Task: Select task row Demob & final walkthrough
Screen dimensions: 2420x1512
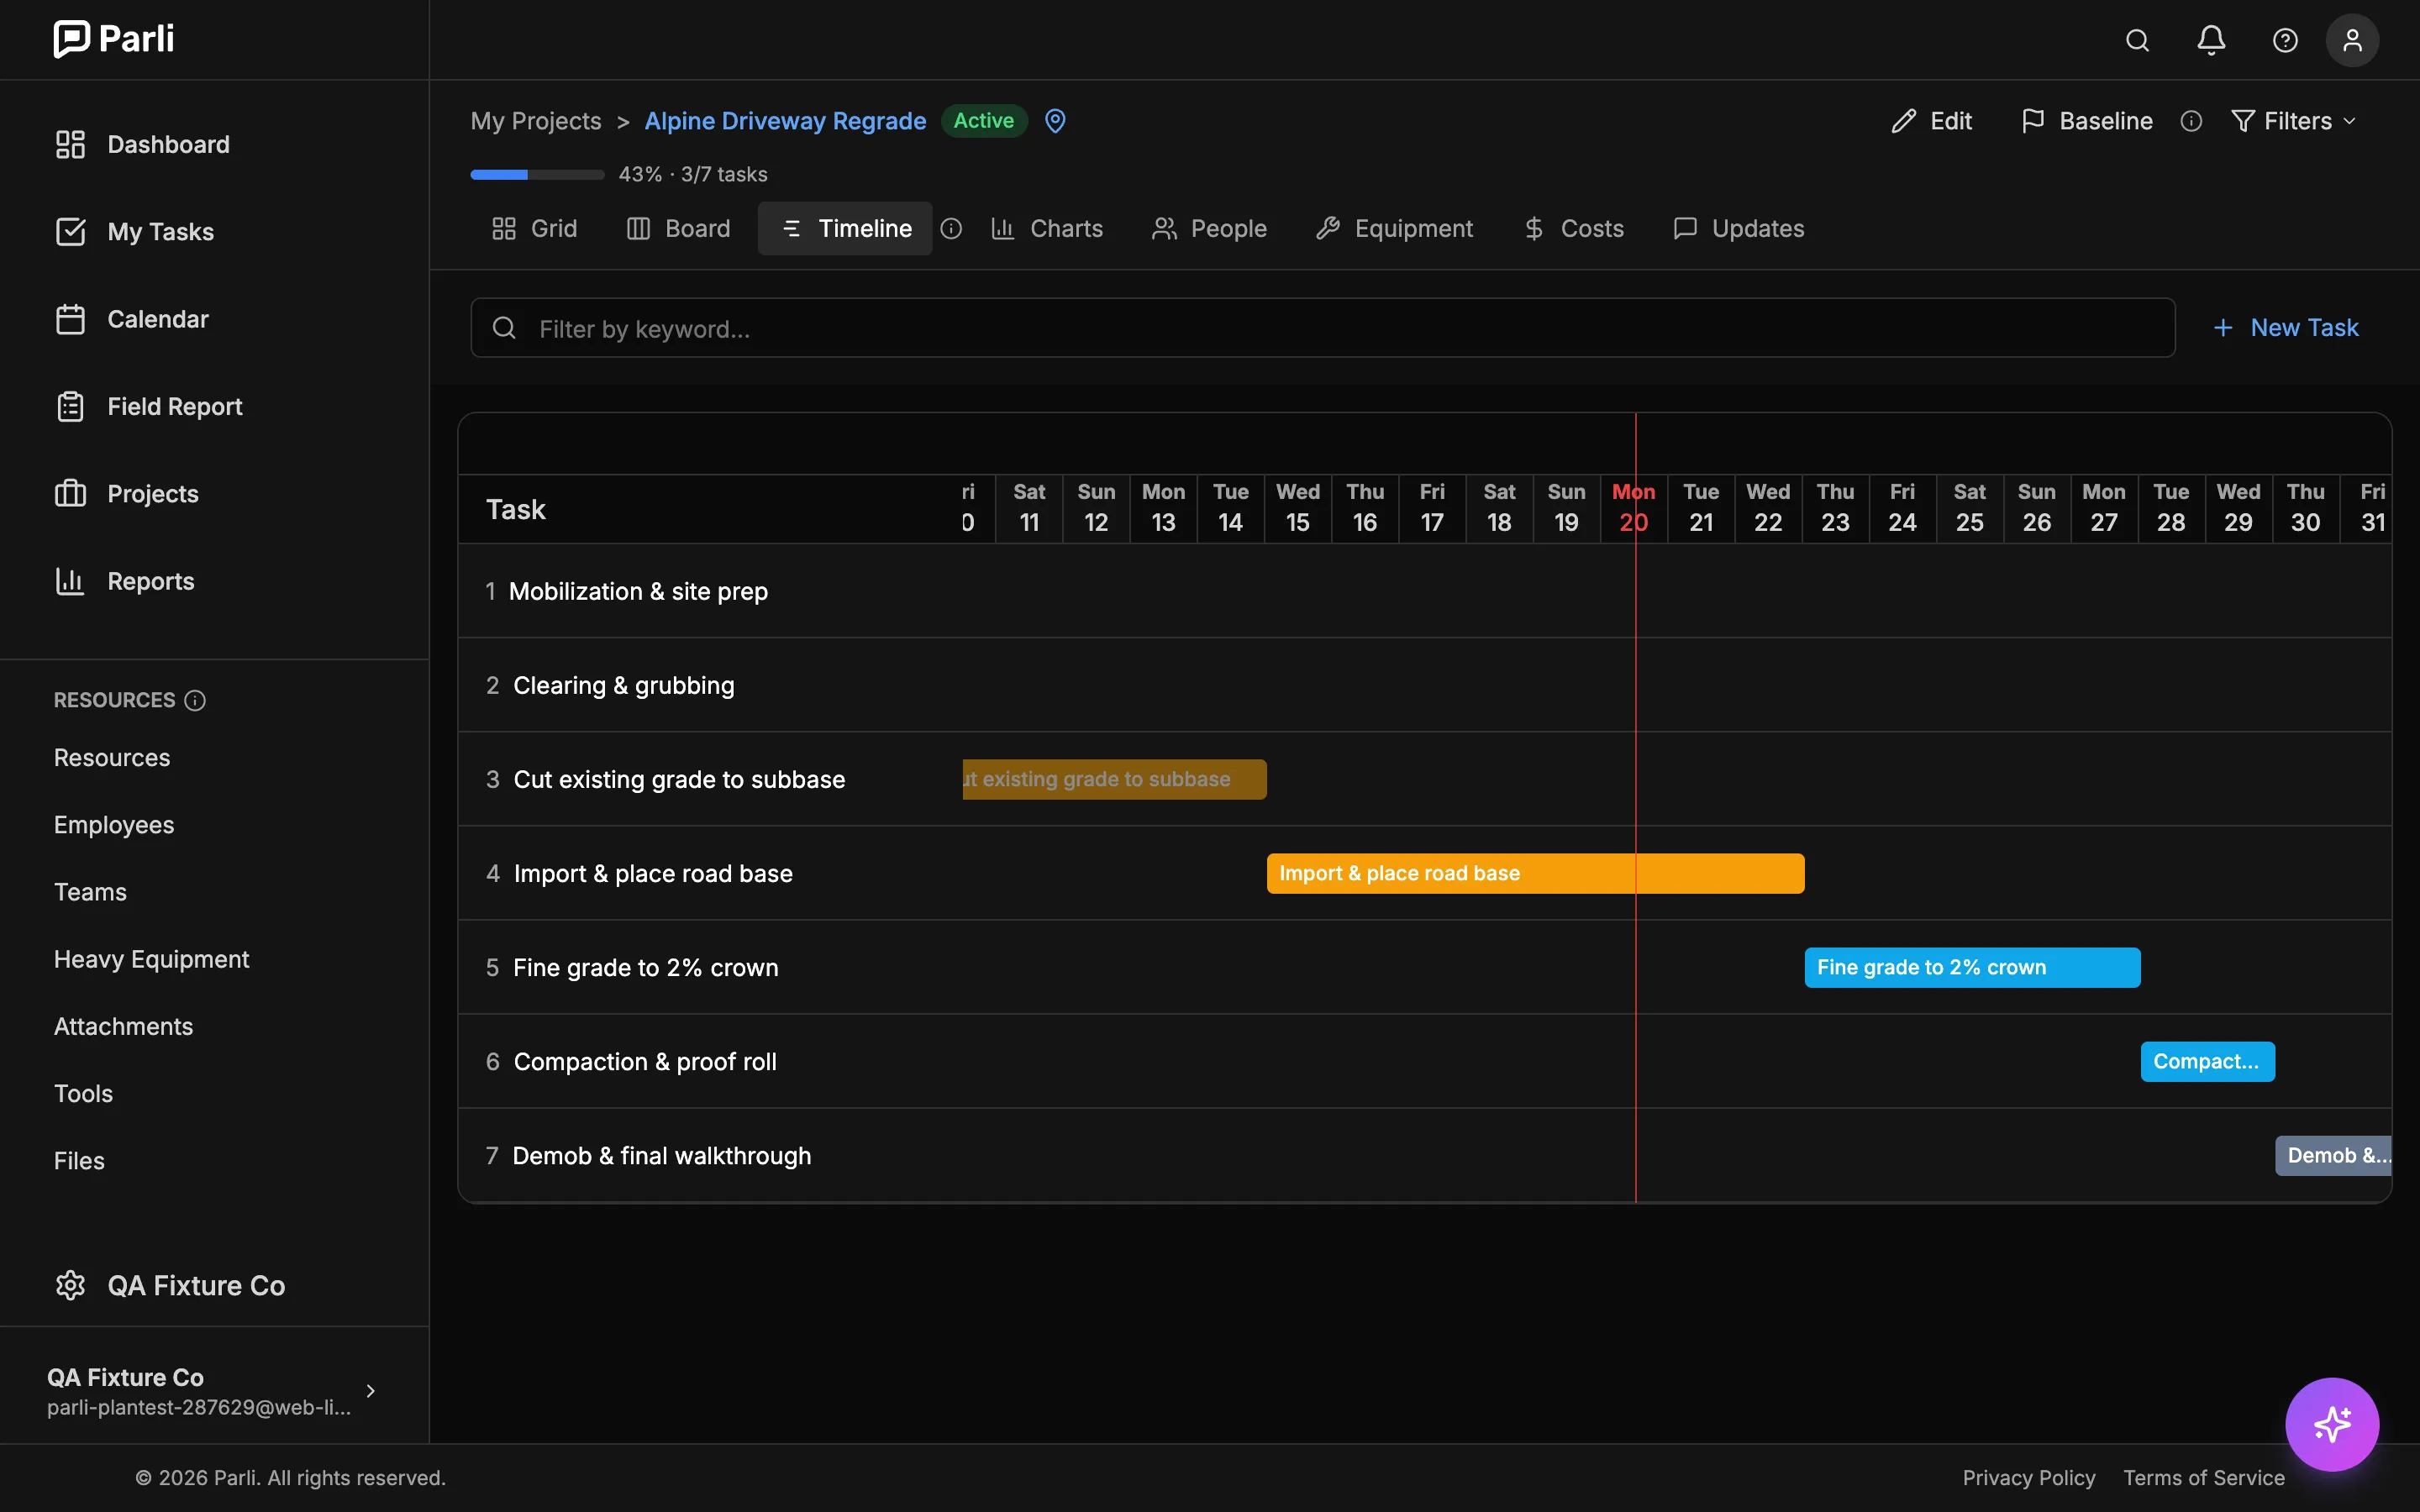Action: tap(1424, 1155)
